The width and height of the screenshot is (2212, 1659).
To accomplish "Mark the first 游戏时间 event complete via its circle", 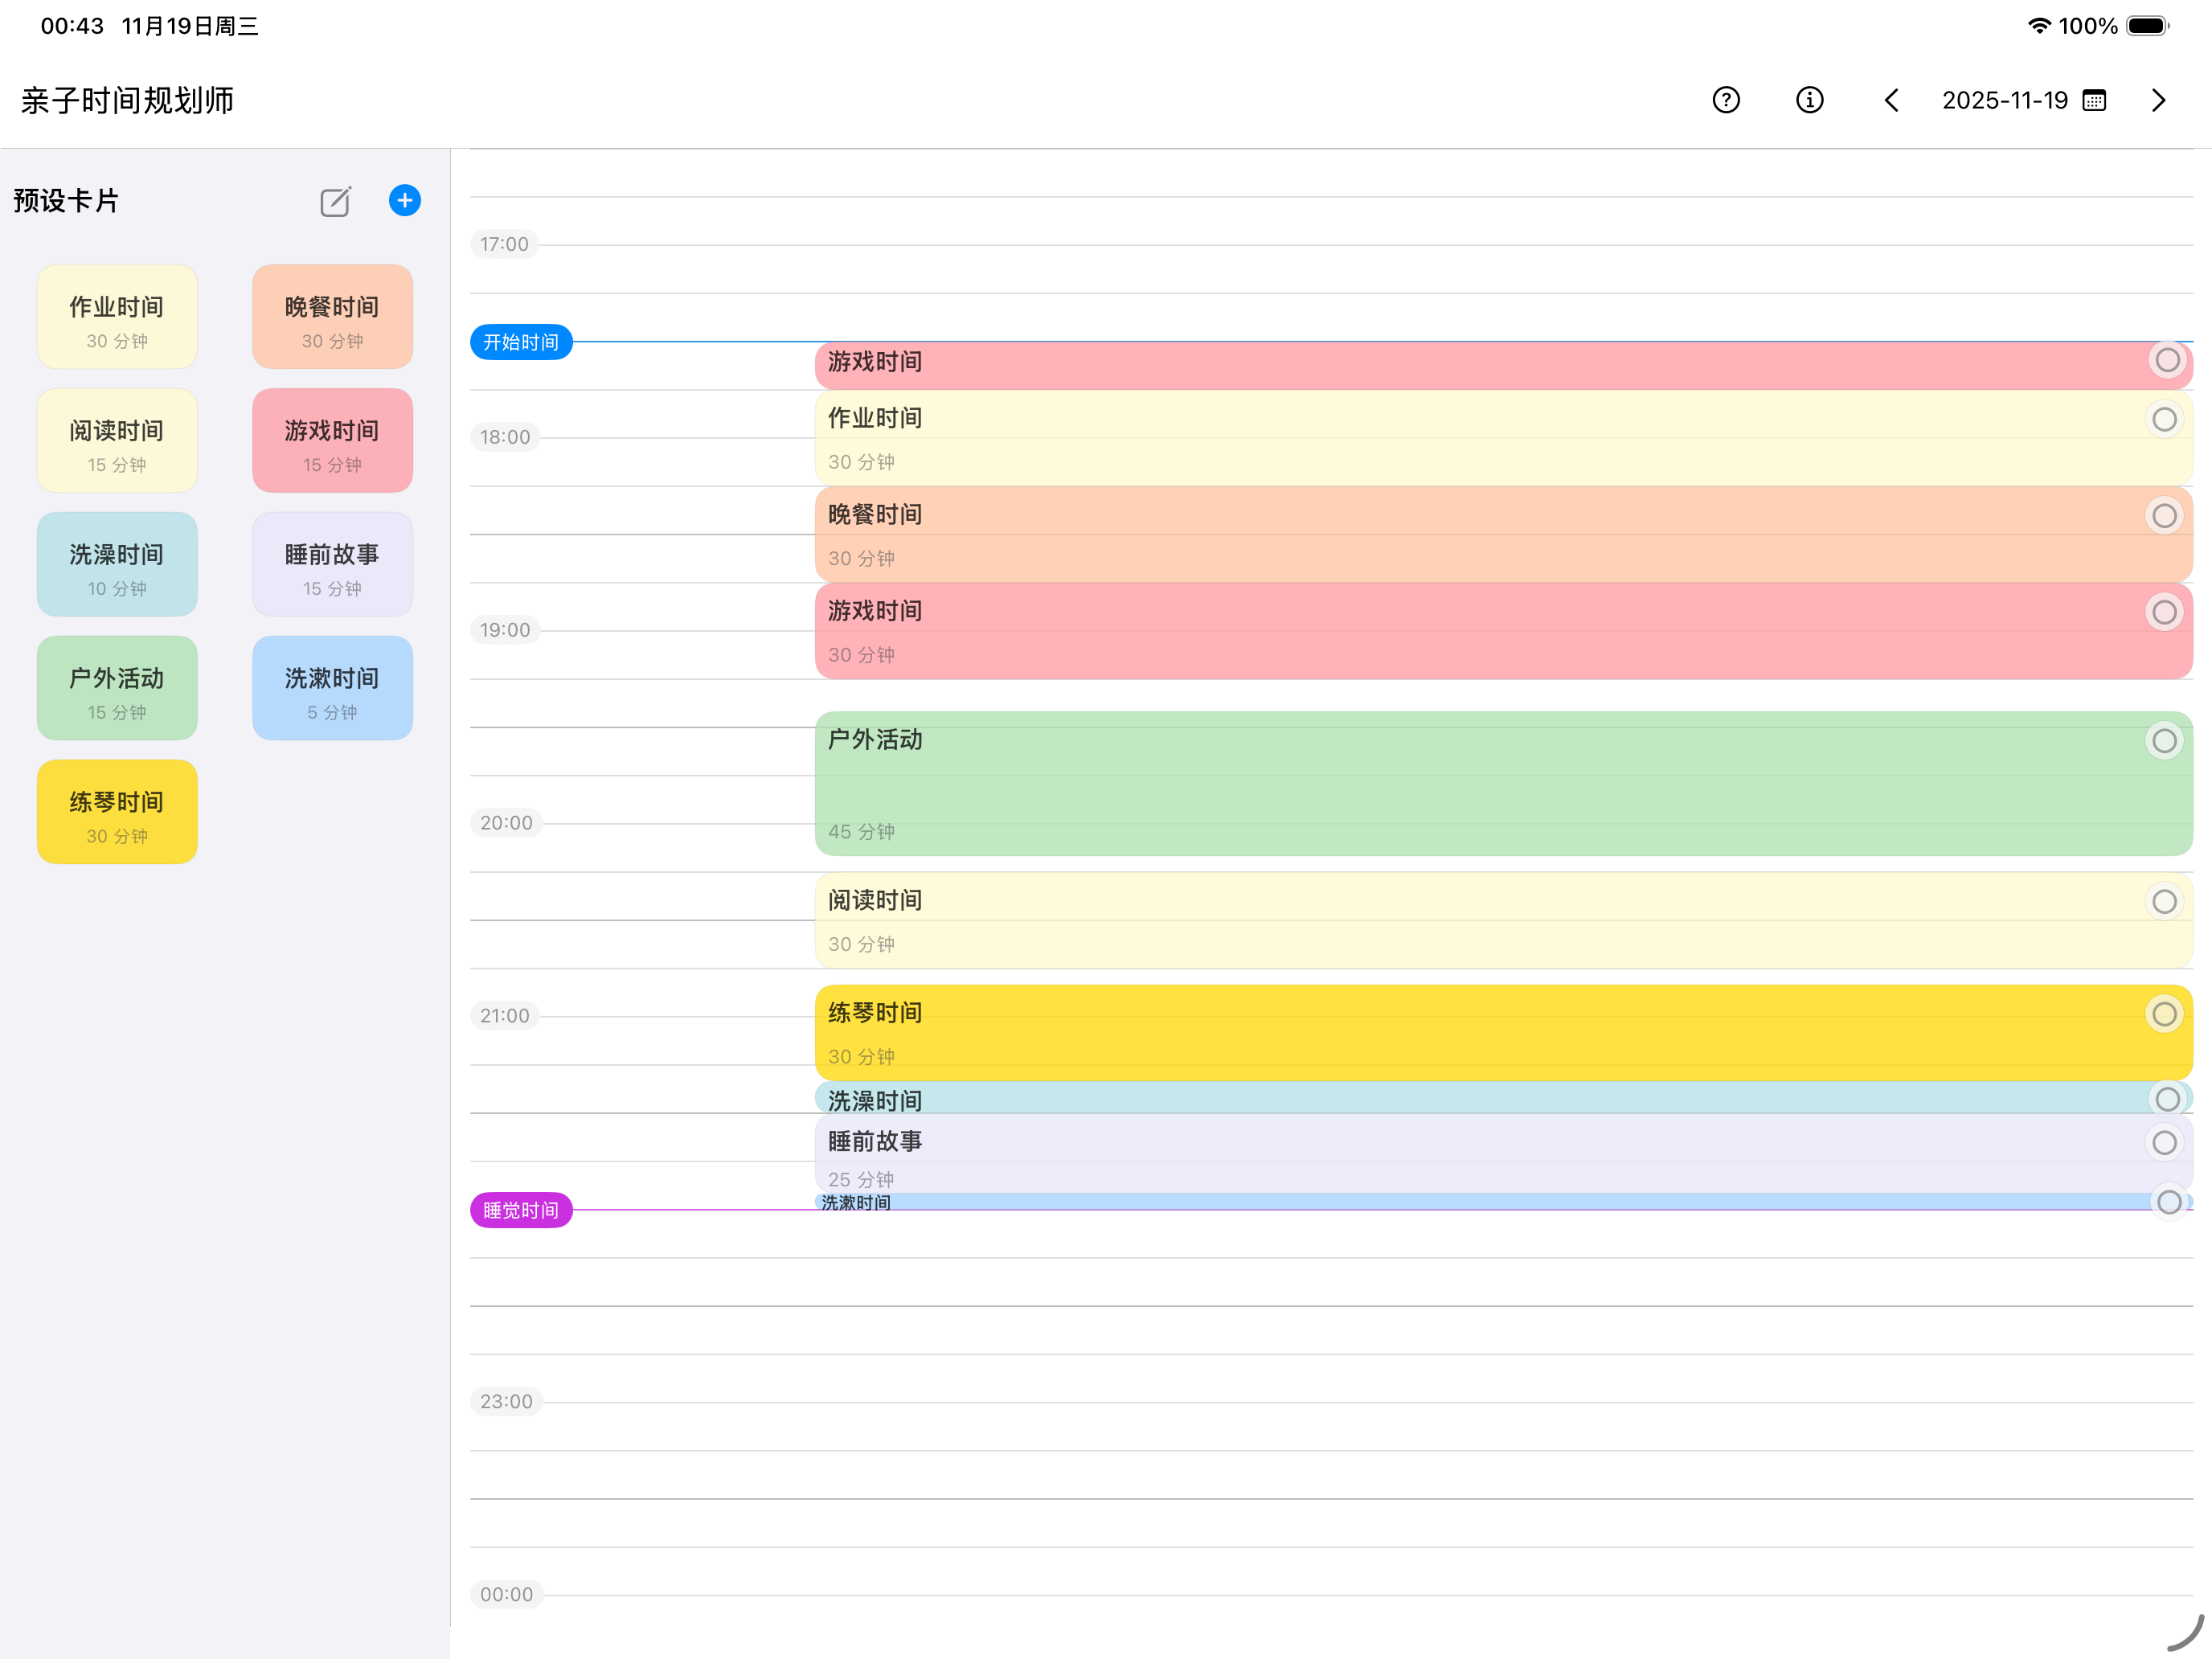I will tap(2167, 360).
